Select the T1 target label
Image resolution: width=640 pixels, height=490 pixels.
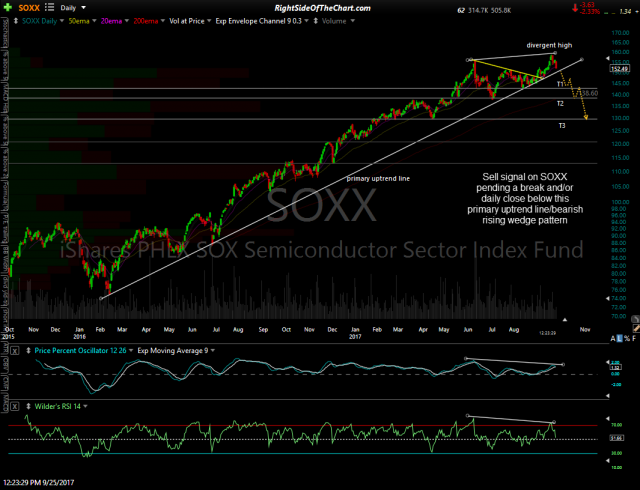tap(560, 84)
